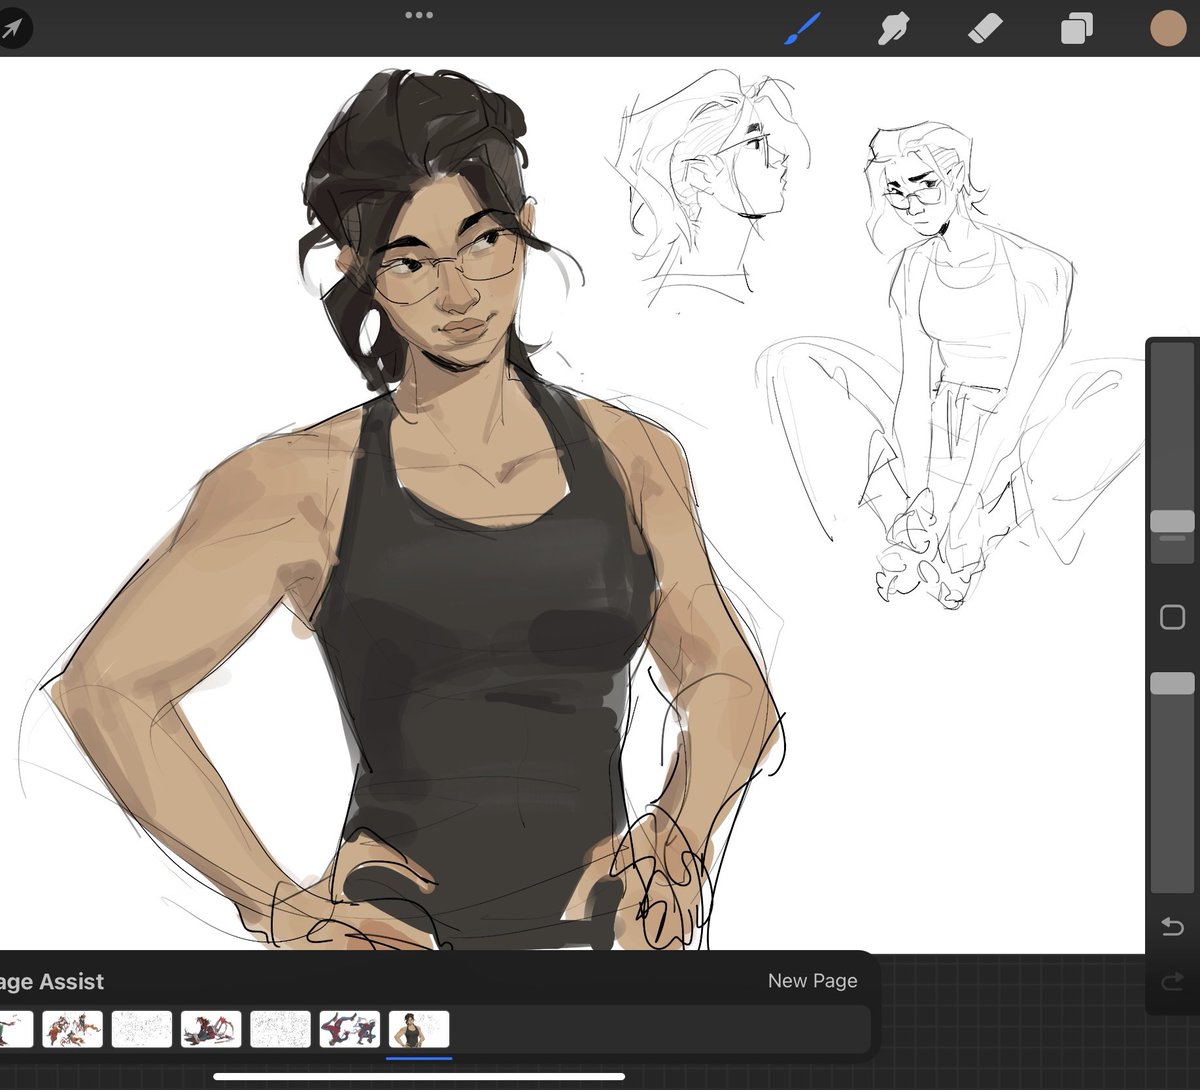Open the active tan color swatch
Screen dimensions: 1200x1090
(x=1167, y=29)
